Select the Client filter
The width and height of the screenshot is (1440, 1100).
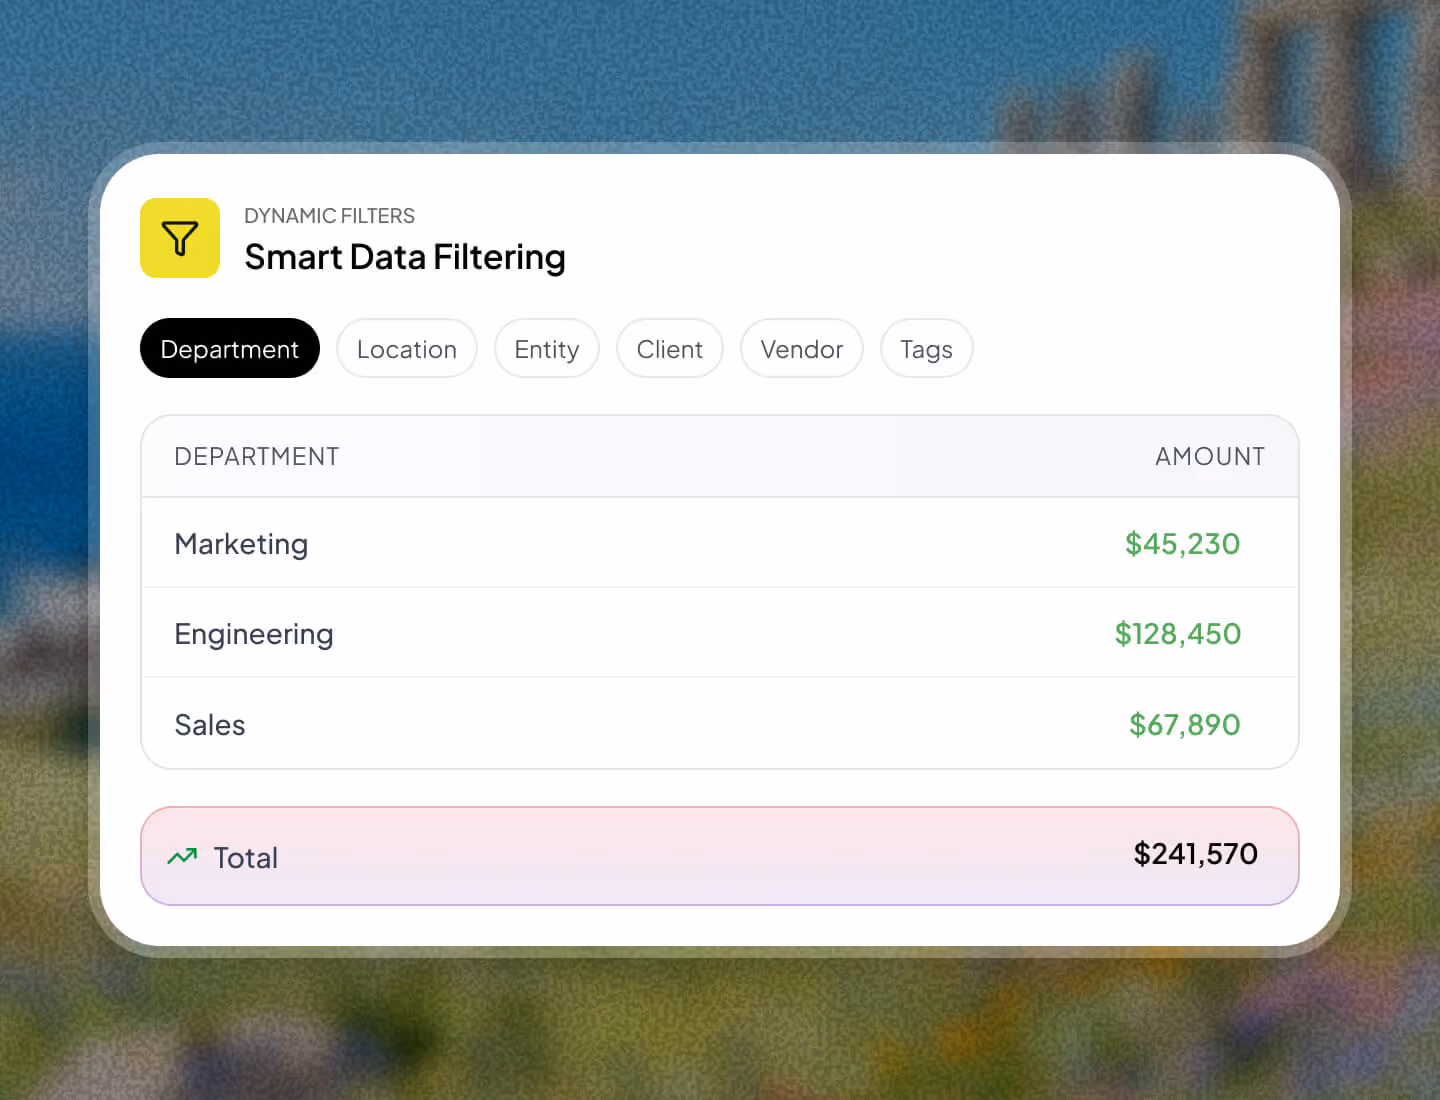click(x=669, y=348)
